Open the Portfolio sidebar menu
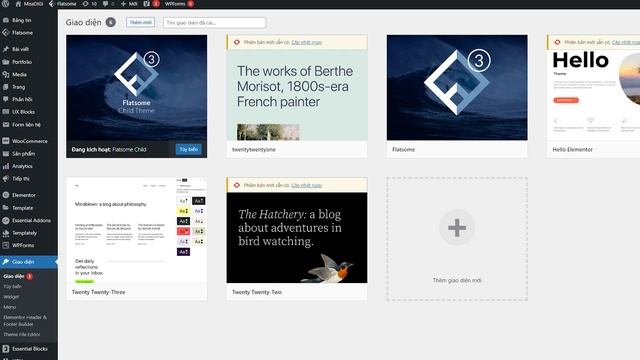The image size is (640, 360). coord(29,62)
